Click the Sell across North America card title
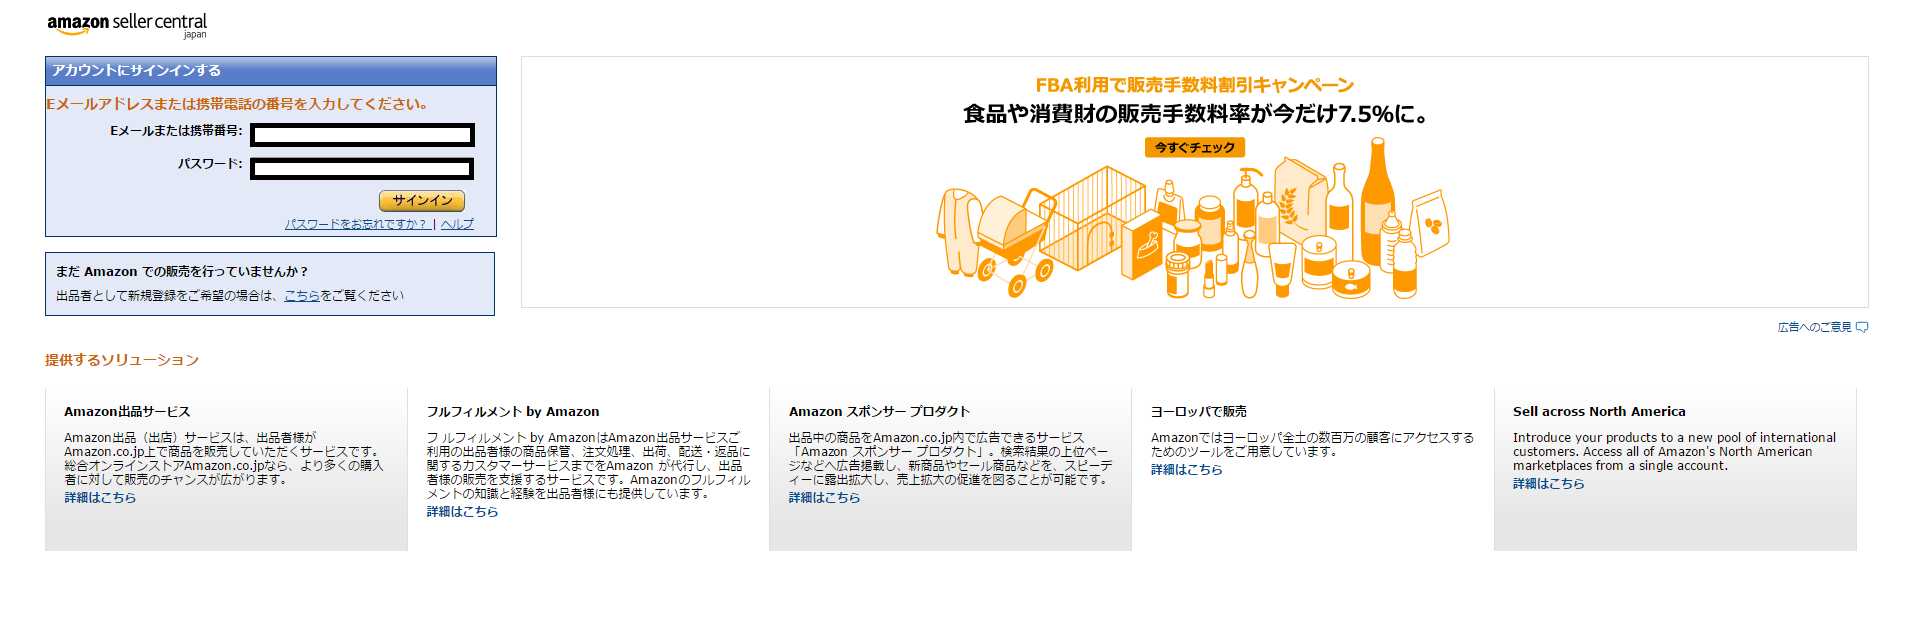Image resolution: width=1917 pixels, height=621 pixels. click(x=1599, y=412)
